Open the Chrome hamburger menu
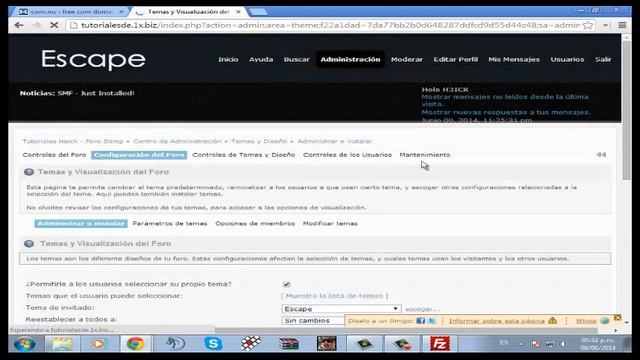The height and width of the screenshot is (360, 640). pyautogui.click(x=622, y=25)
